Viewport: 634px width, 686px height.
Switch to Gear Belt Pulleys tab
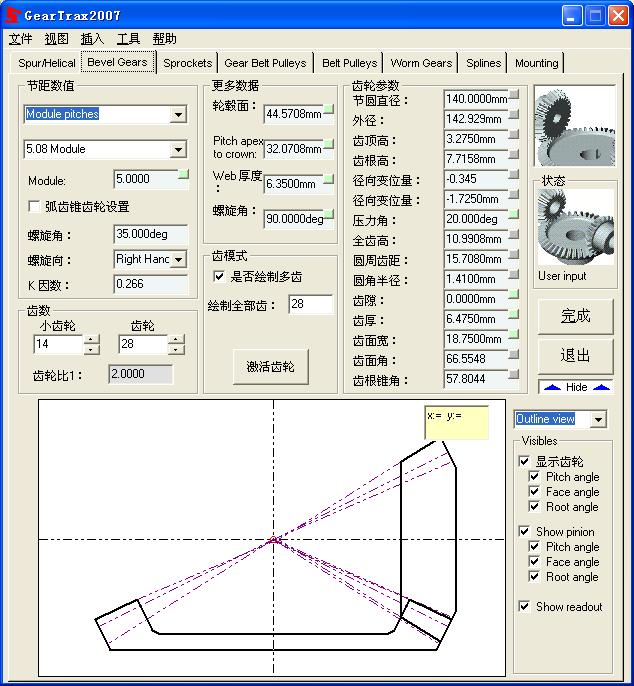tap(265, 63)
